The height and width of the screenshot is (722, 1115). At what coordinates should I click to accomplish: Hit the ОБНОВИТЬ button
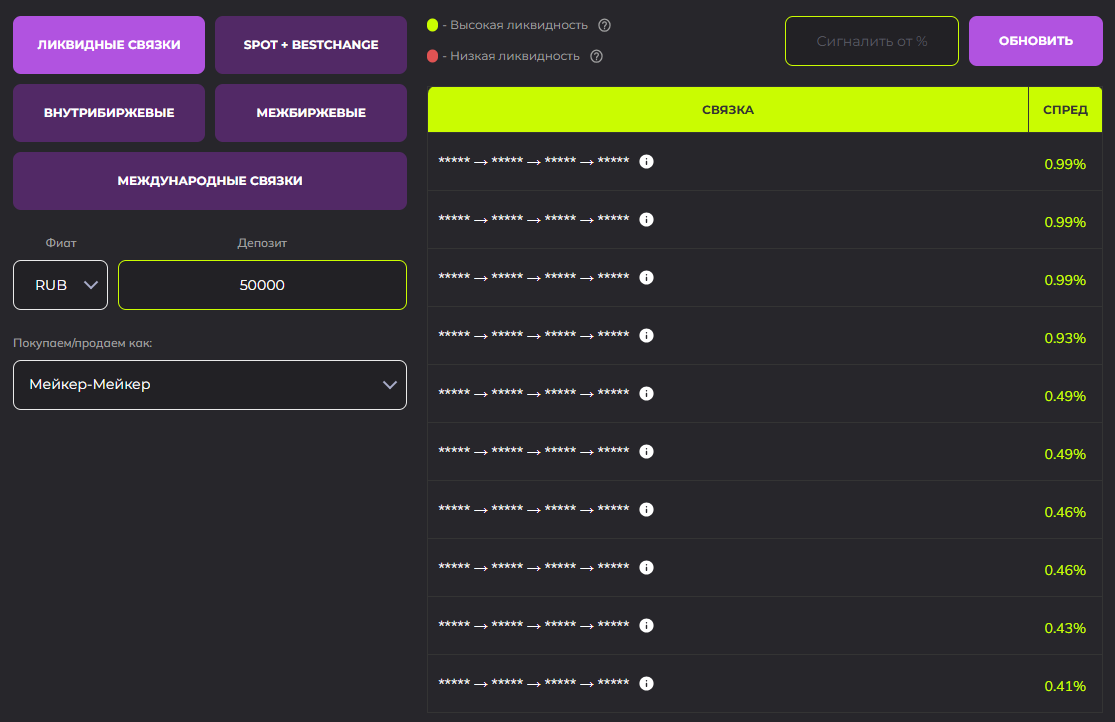(x=1035, y=41)
